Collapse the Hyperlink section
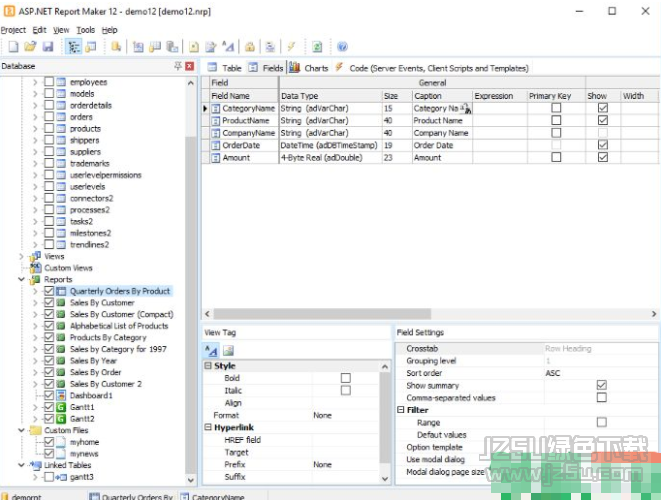 click(x=208, y=427)
